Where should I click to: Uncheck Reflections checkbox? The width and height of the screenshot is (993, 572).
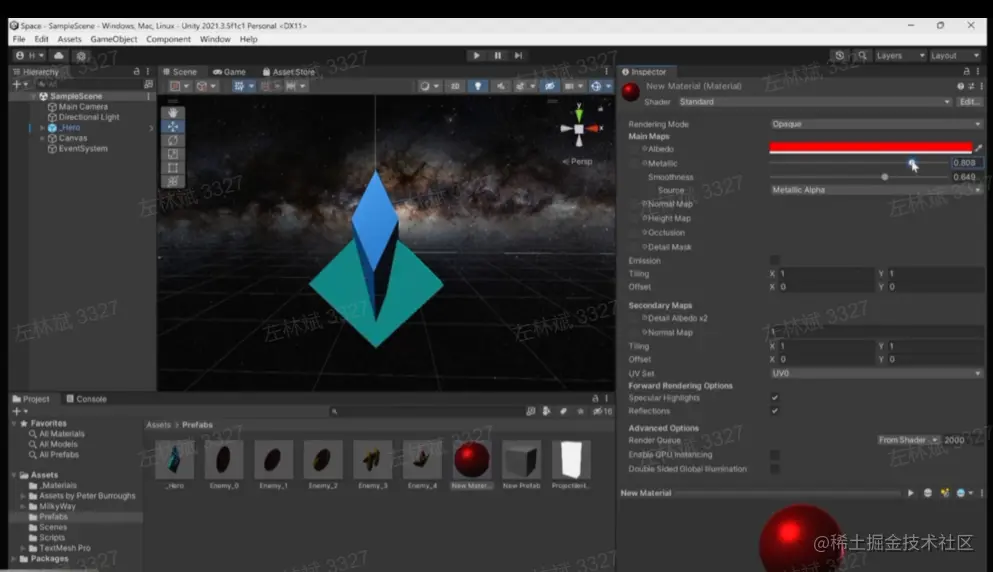tap(775, 411)
